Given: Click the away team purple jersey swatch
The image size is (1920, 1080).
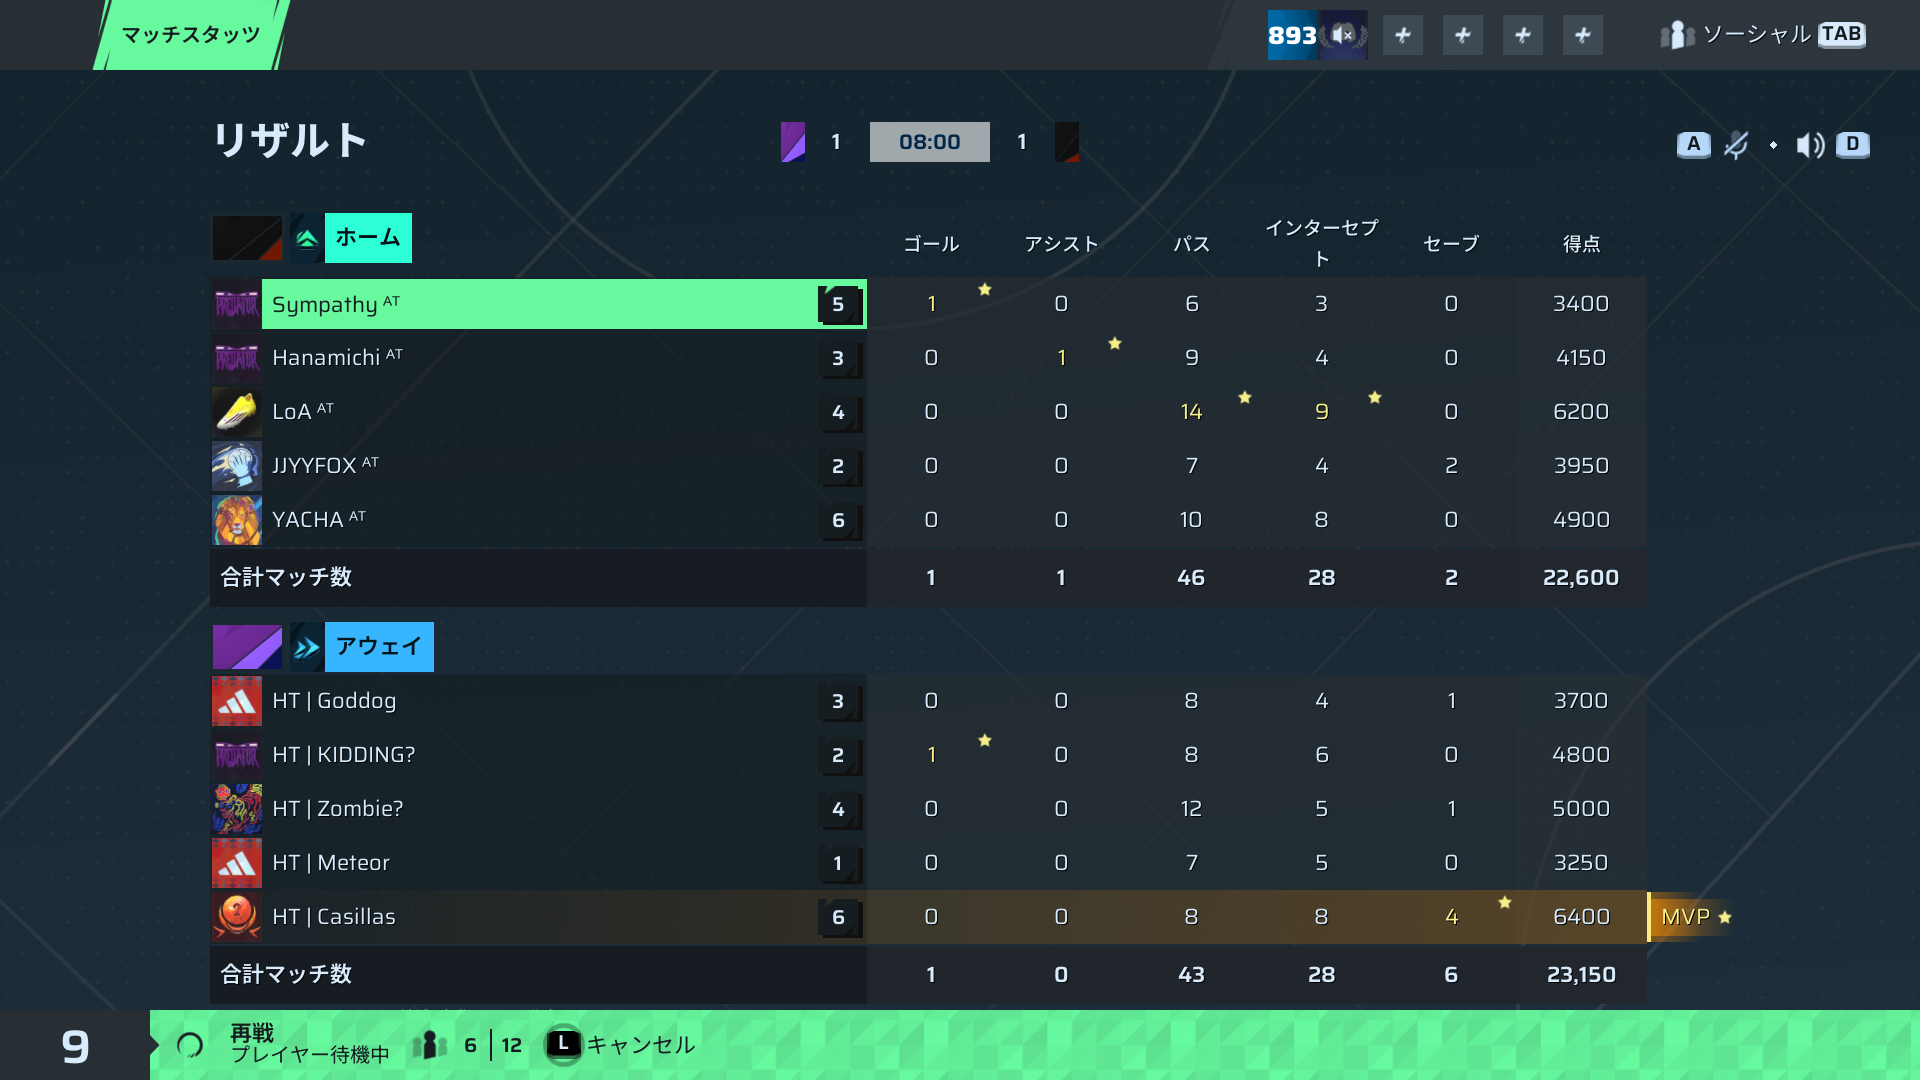Looking at the screenshot, I should [247, 647].
